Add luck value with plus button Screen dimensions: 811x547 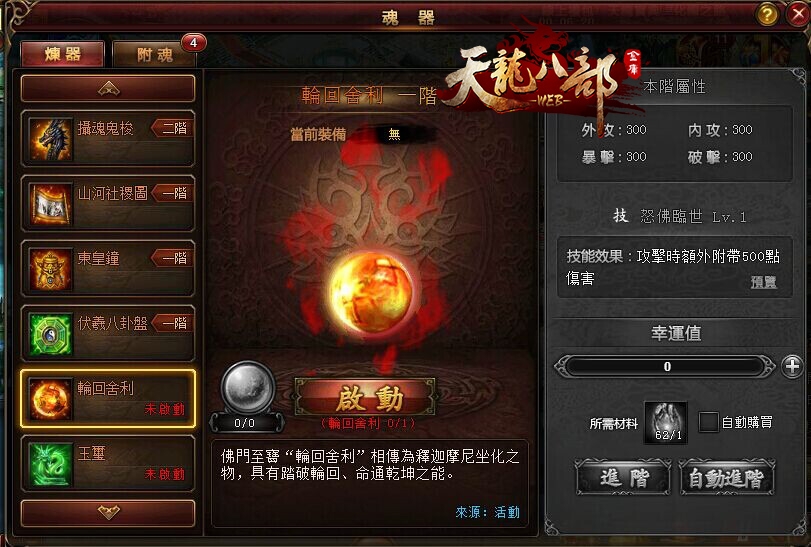(792, 367)
